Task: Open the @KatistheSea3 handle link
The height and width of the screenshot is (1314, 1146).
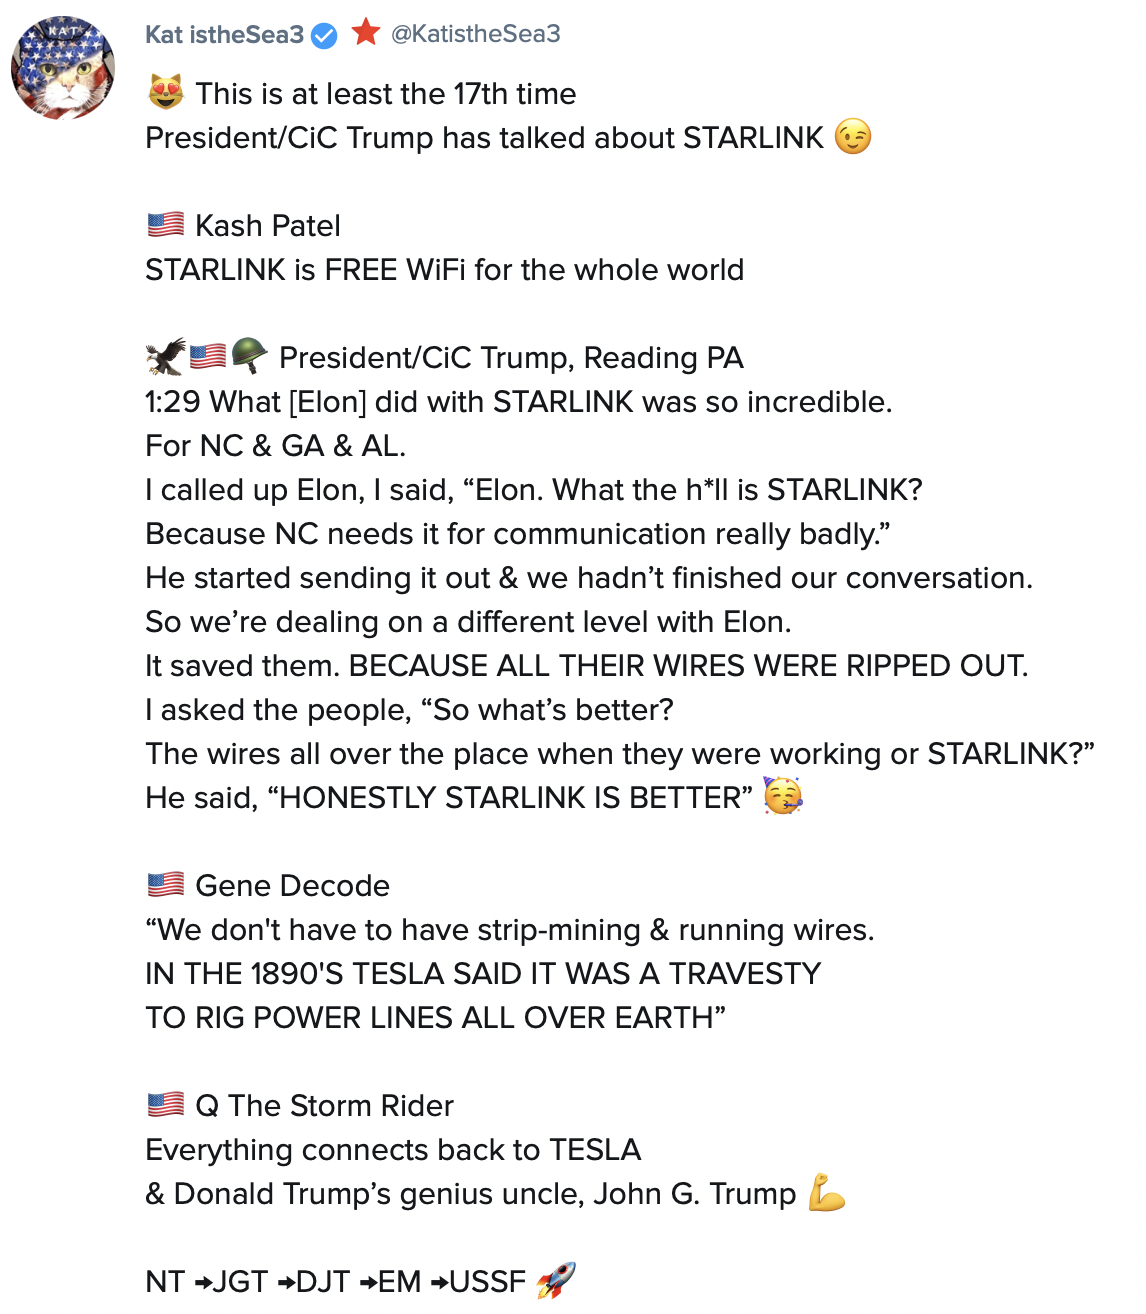Action: [475, 34]
